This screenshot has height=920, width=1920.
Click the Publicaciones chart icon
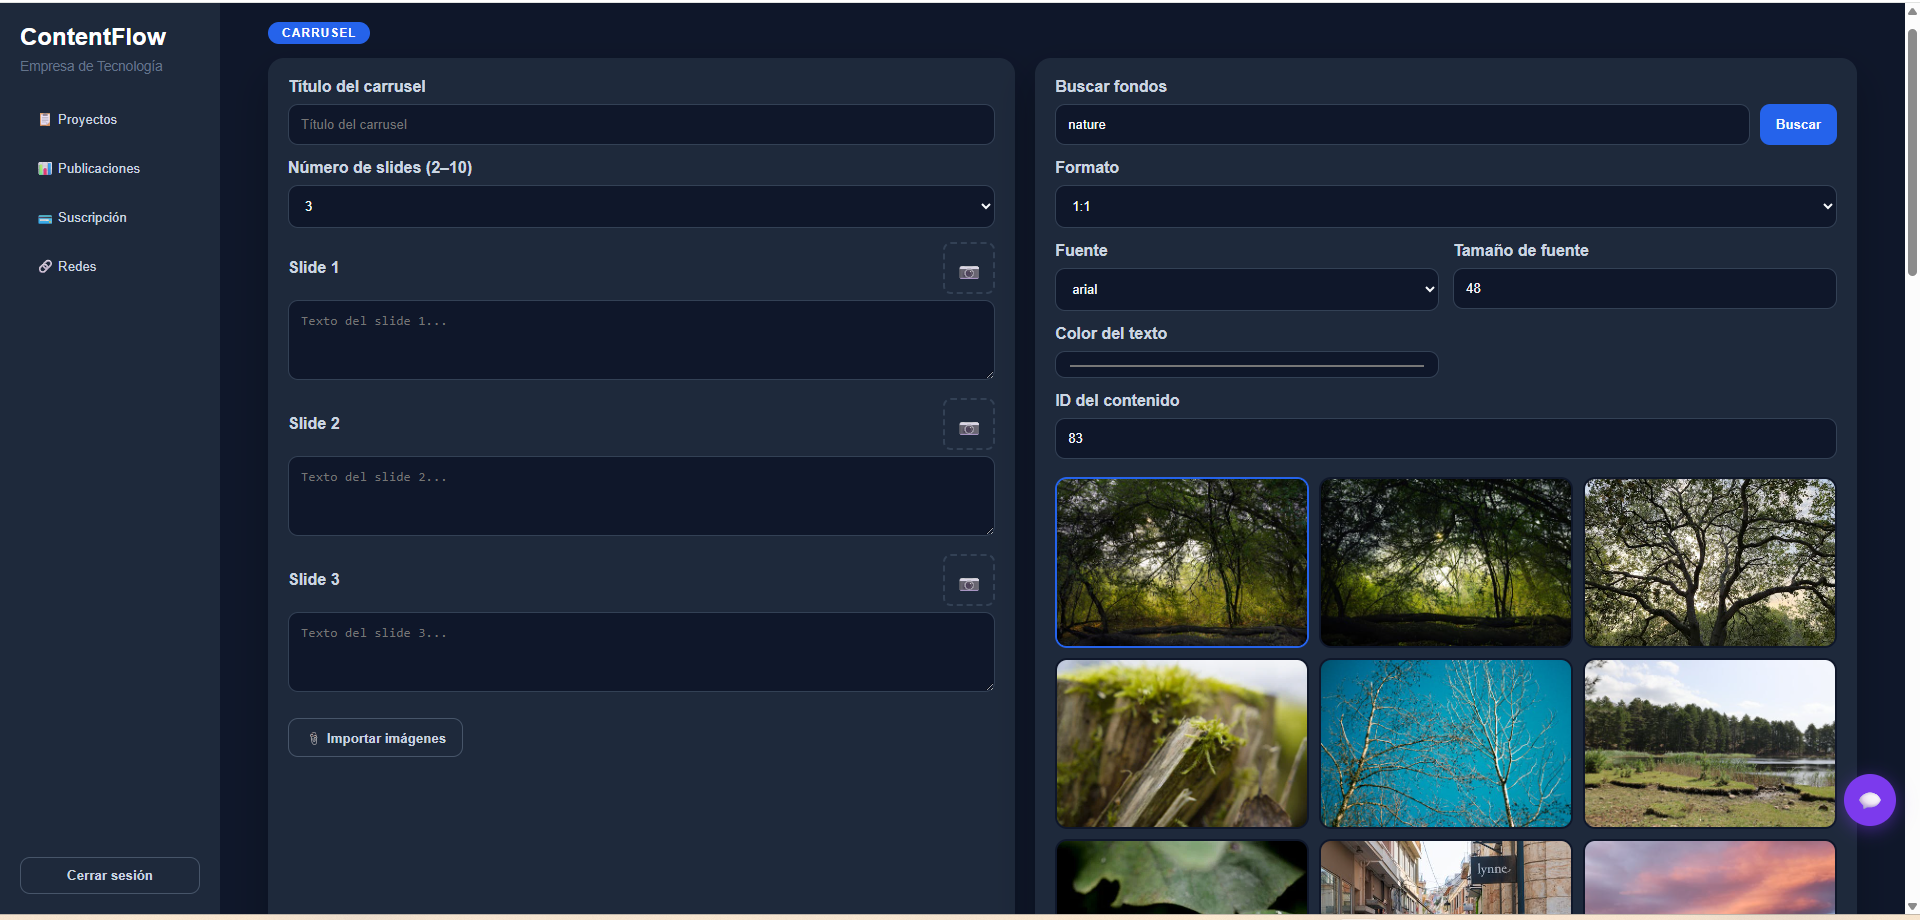[45, 168]
